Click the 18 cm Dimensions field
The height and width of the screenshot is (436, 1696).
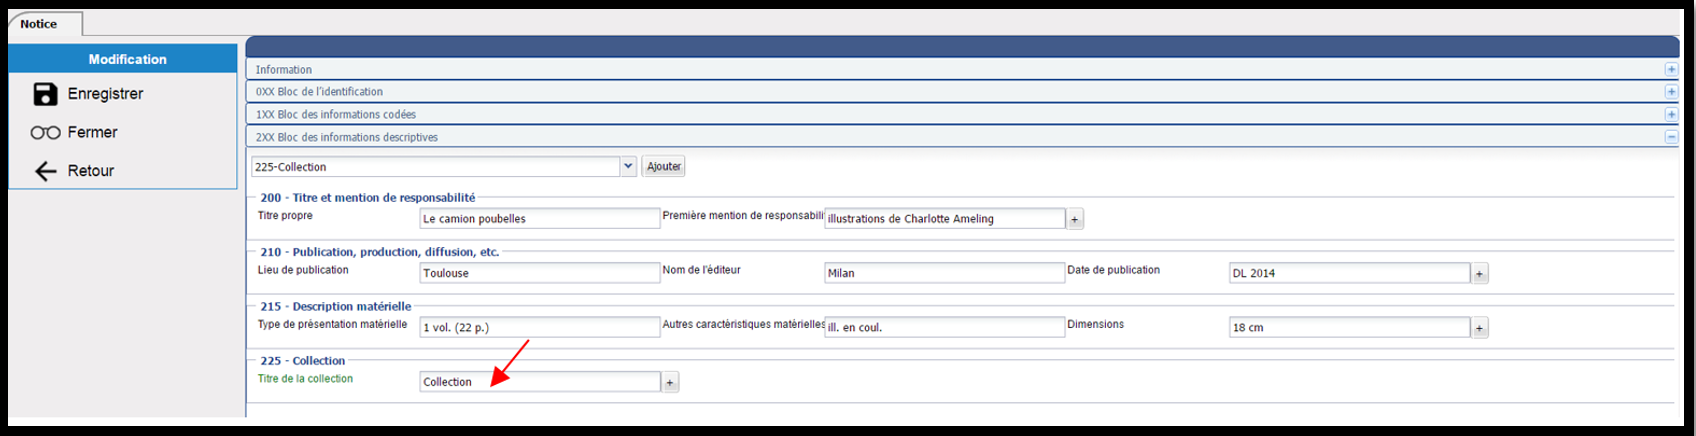click(x=1349, y=328)
